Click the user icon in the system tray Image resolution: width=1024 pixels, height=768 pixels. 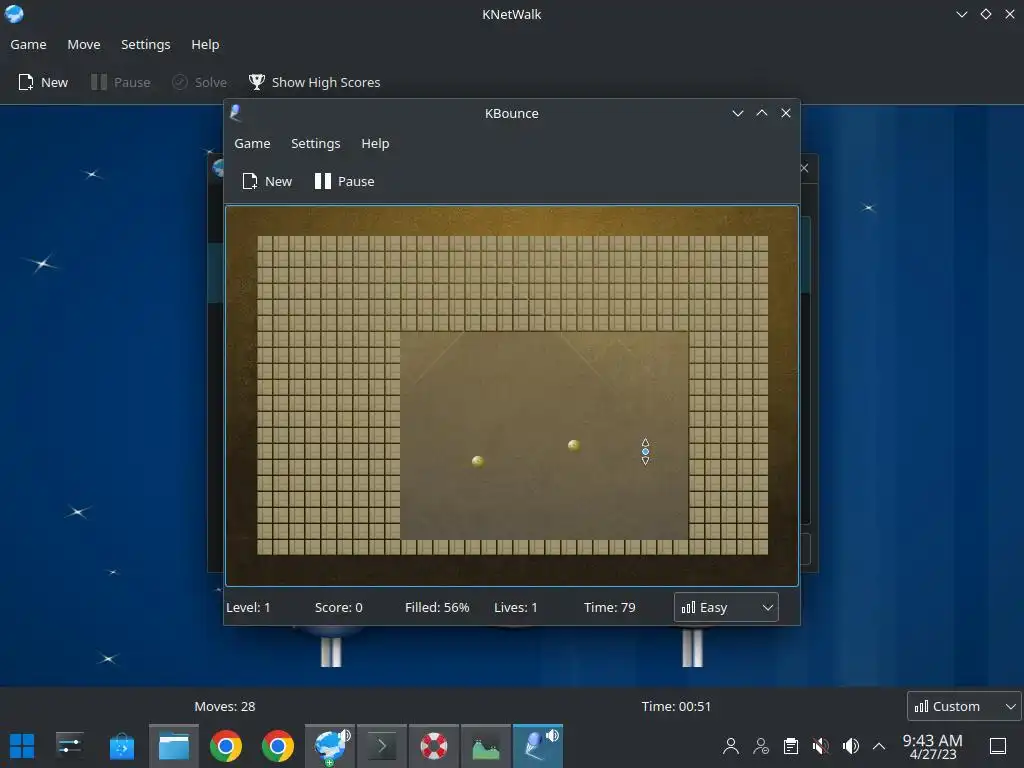731,746
